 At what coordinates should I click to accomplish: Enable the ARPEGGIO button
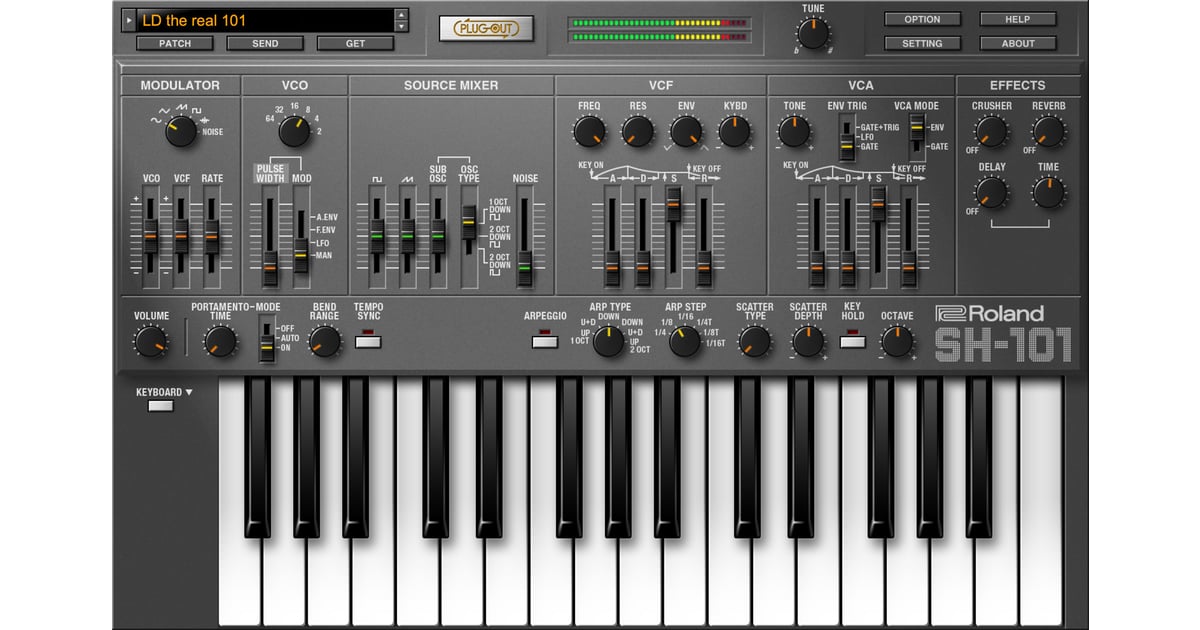click(x=545, y=342)
